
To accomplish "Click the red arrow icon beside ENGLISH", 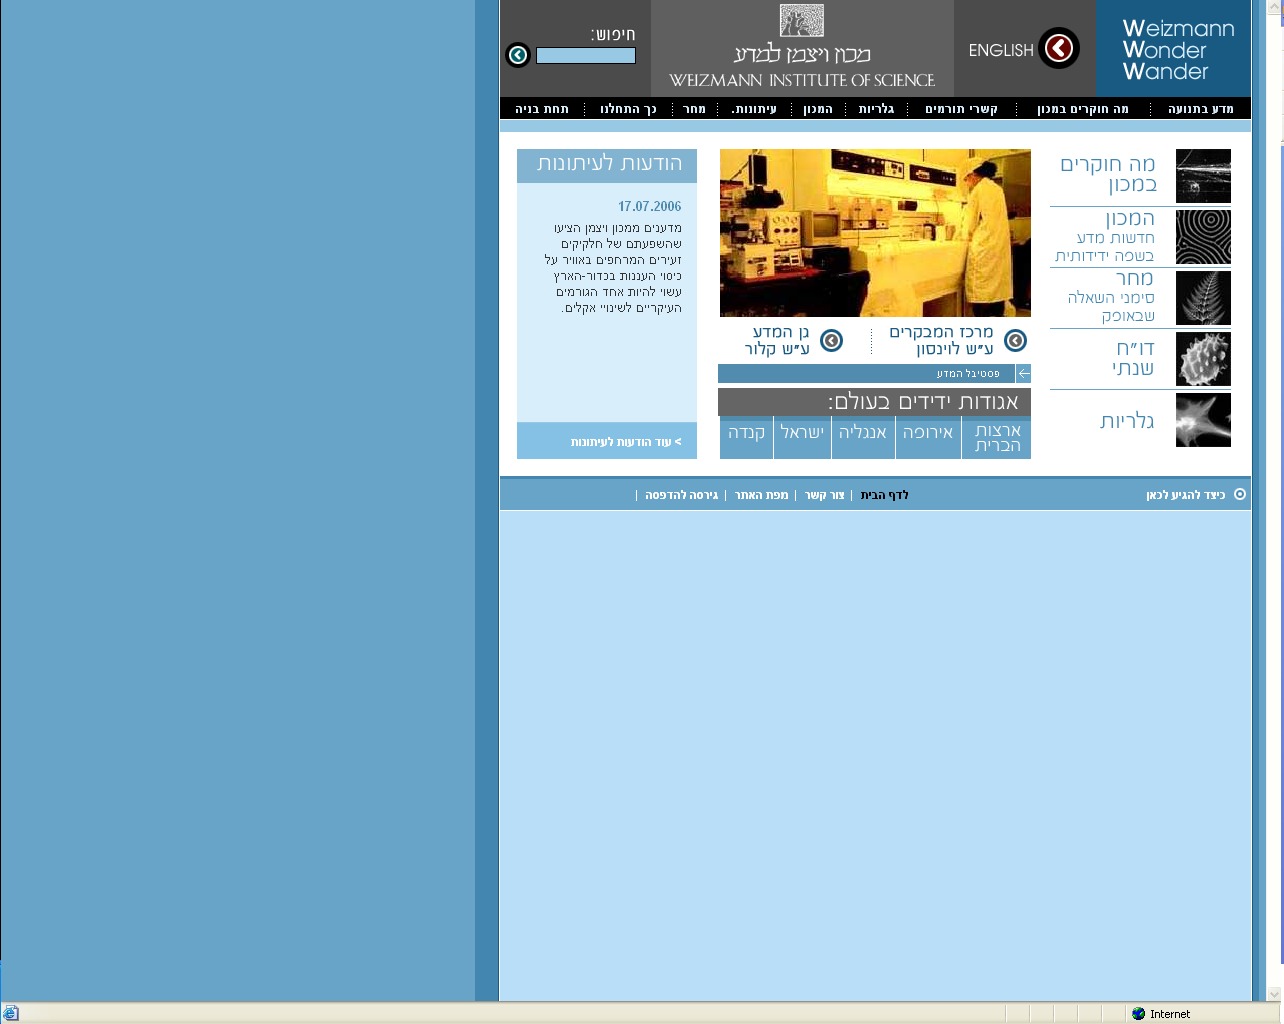I will pos(1058,48).
